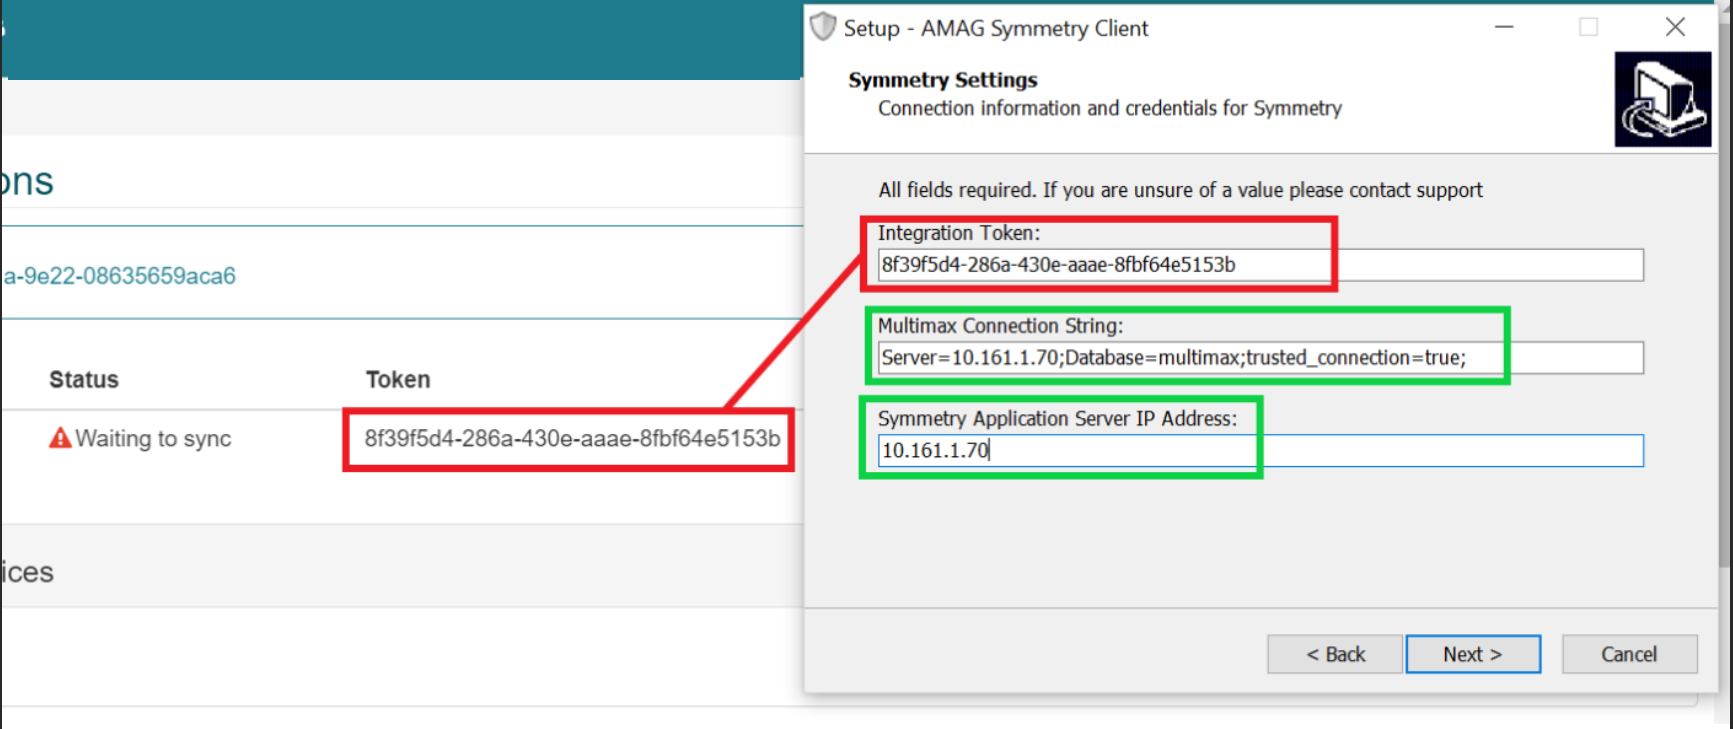The height and width of the screenshot is (729, 1733).
Task: Click the installer computer icon in the header
Action: point(1662,100)
